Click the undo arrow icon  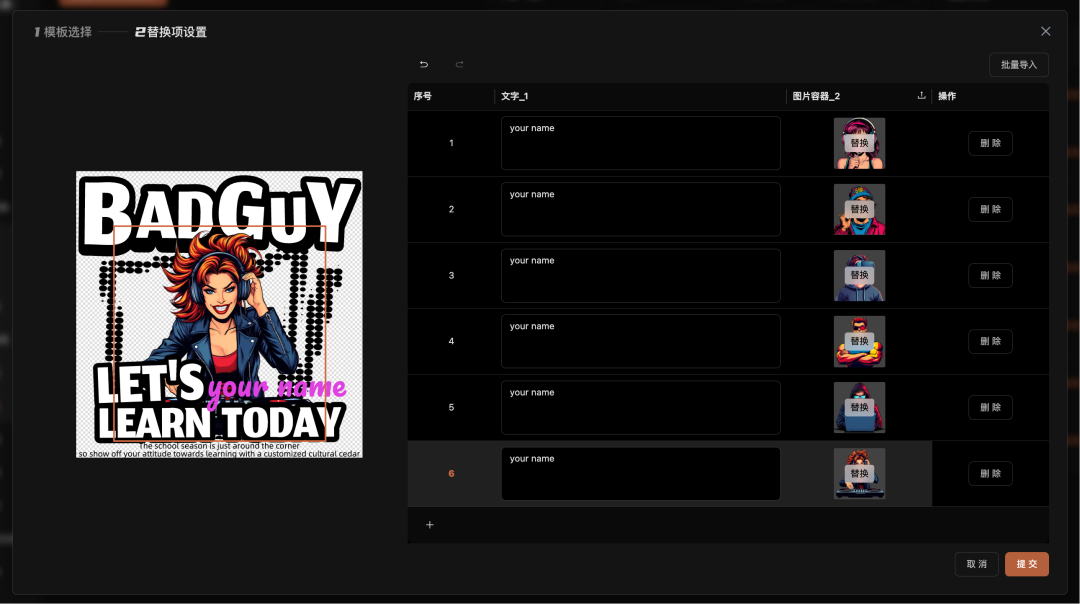[x=424, y=65]
